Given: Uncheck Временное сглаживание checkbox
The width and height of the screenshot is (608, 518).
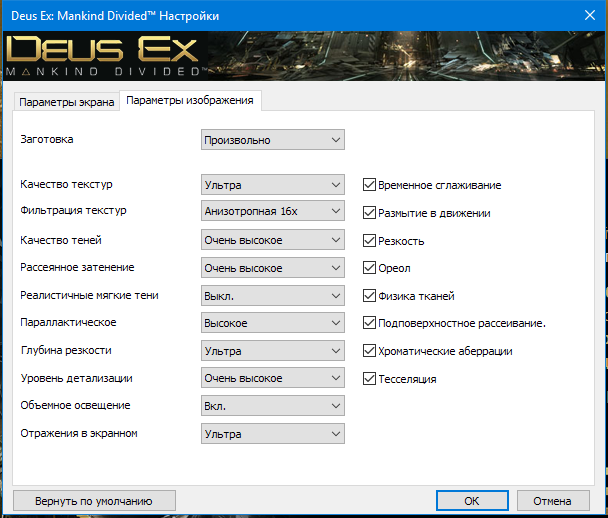Looking at the screenshot, I should coord(369,185).
